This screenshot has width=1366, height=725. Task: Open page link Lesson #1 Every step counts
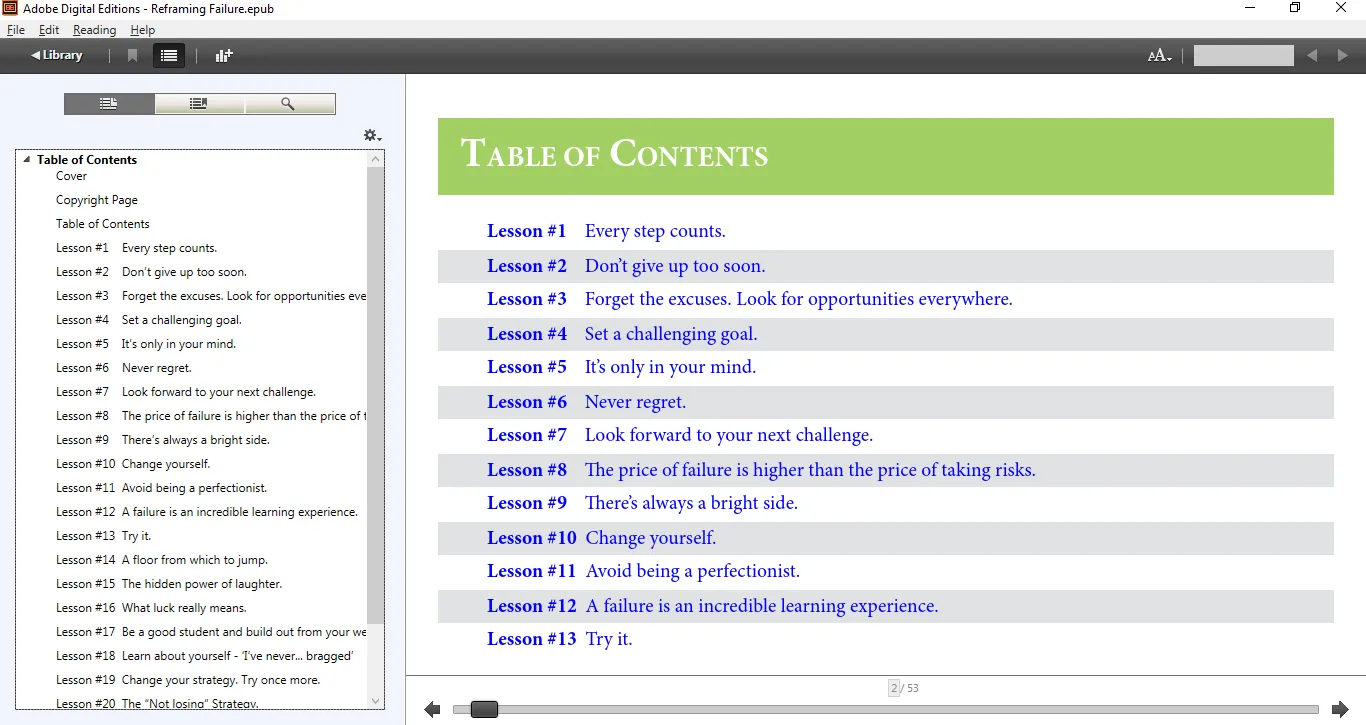606,231
